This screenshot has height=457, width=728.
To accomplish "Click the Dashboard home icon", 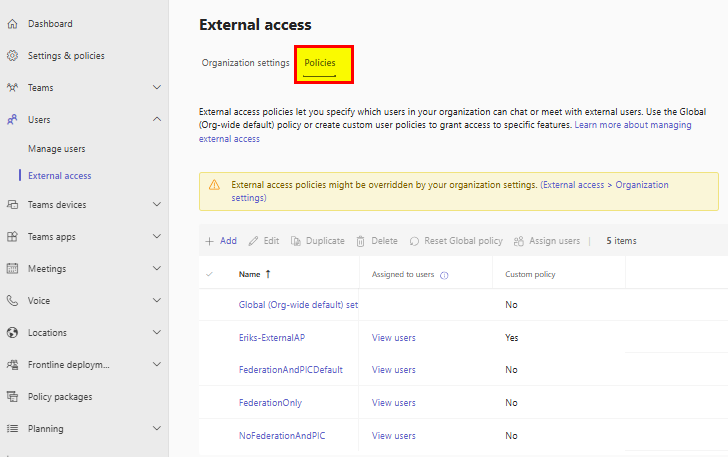I will click(x=12, y=23).
